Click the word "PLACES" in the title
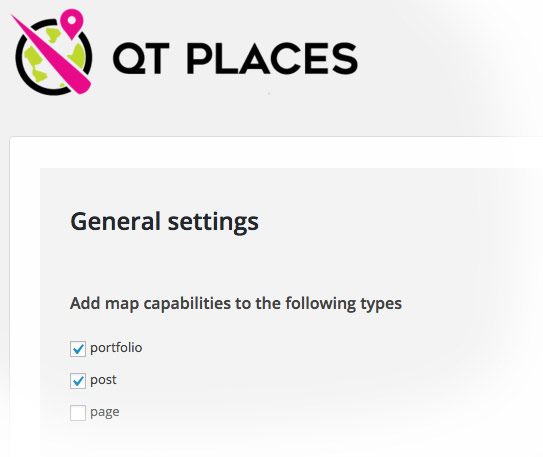 click(272, 59)
